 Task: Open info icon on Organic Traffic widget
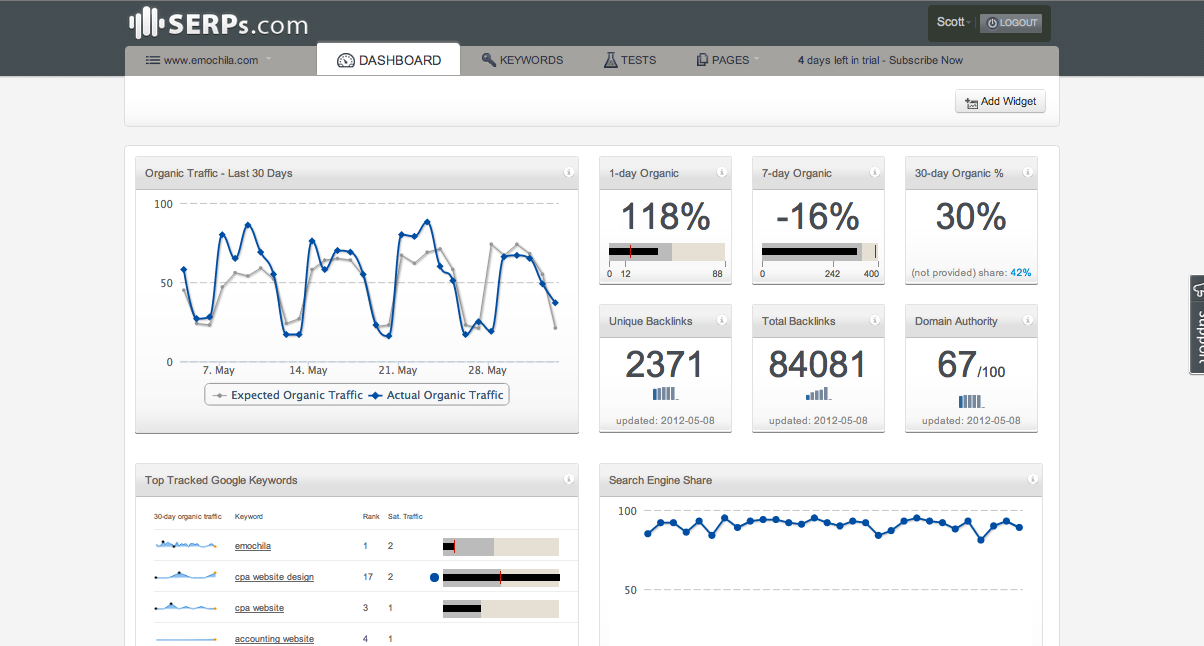pos(568,173)
